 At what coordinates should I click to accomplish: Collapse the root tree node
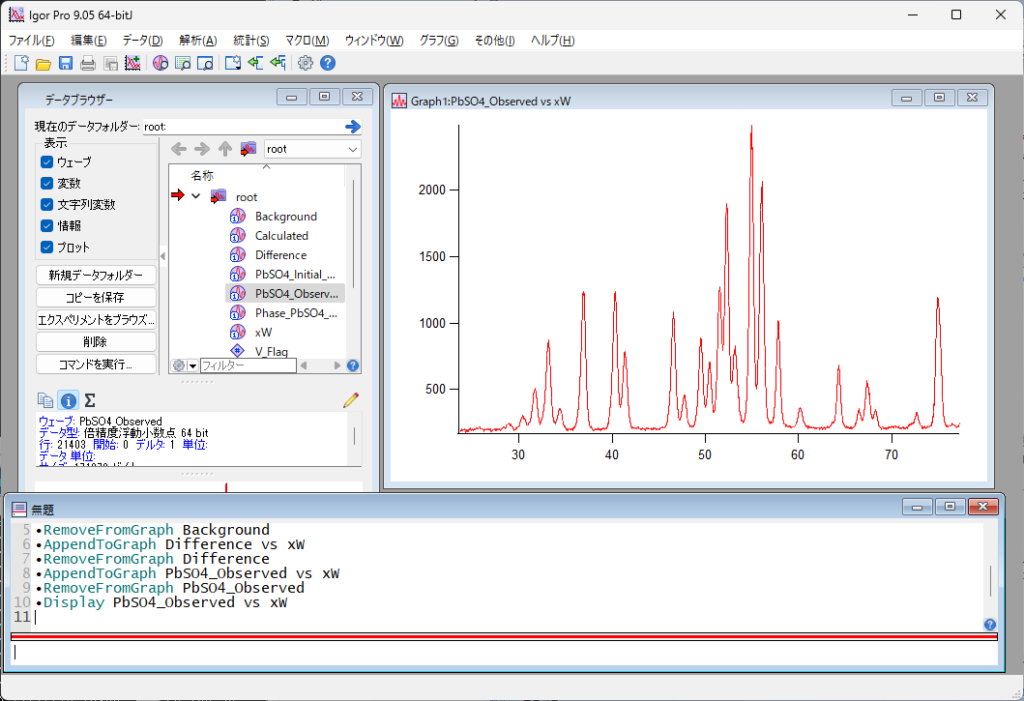pyautogui.click(x=197, y=197)
